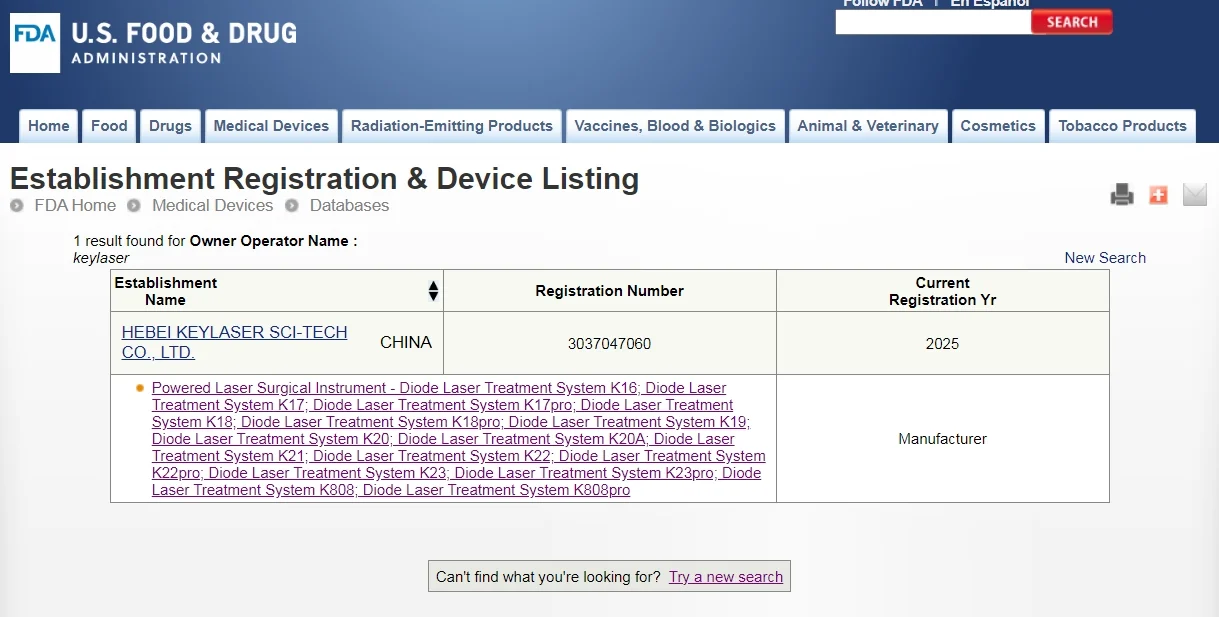Click the orange plus share icon
Viewport: 1219px width, 617px height.
[1158, 195]
